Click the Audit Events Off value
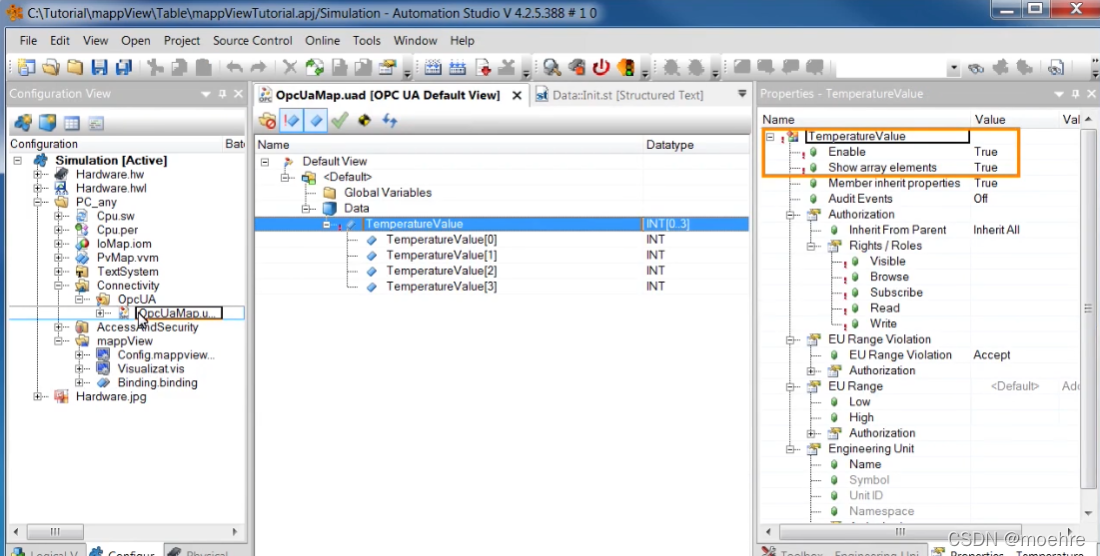The width and height of the screenshot is (1100, 556). click(x=980, y=199)
